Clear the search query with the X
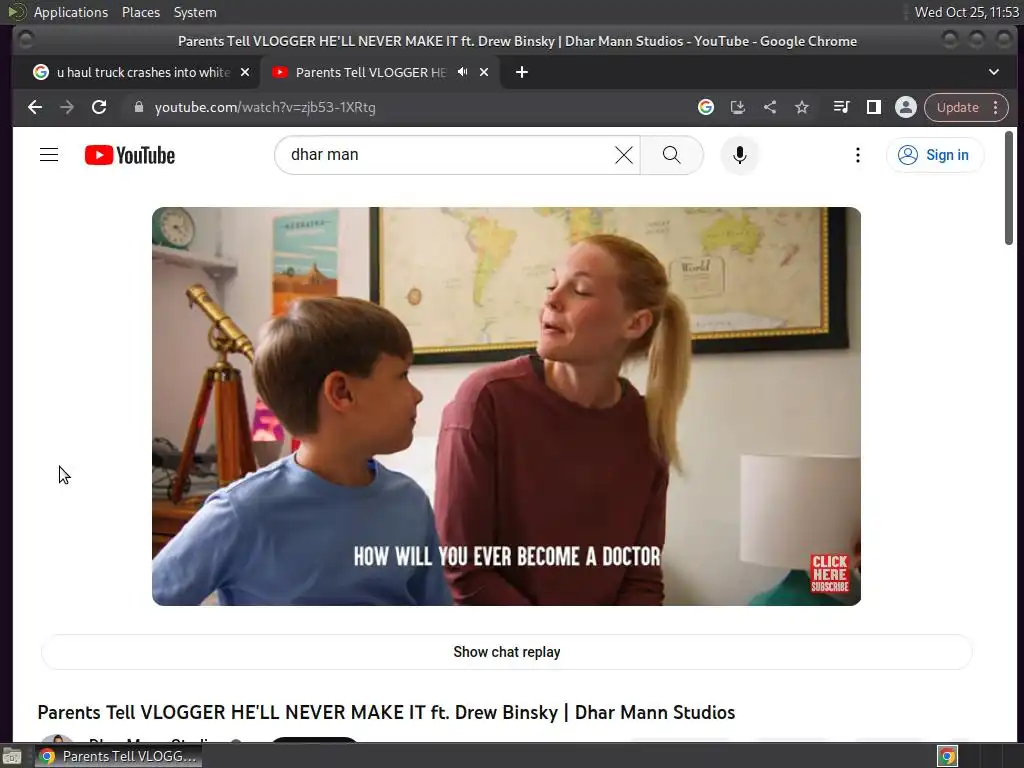The image size is (1024, 768). [x=624, y=155]
